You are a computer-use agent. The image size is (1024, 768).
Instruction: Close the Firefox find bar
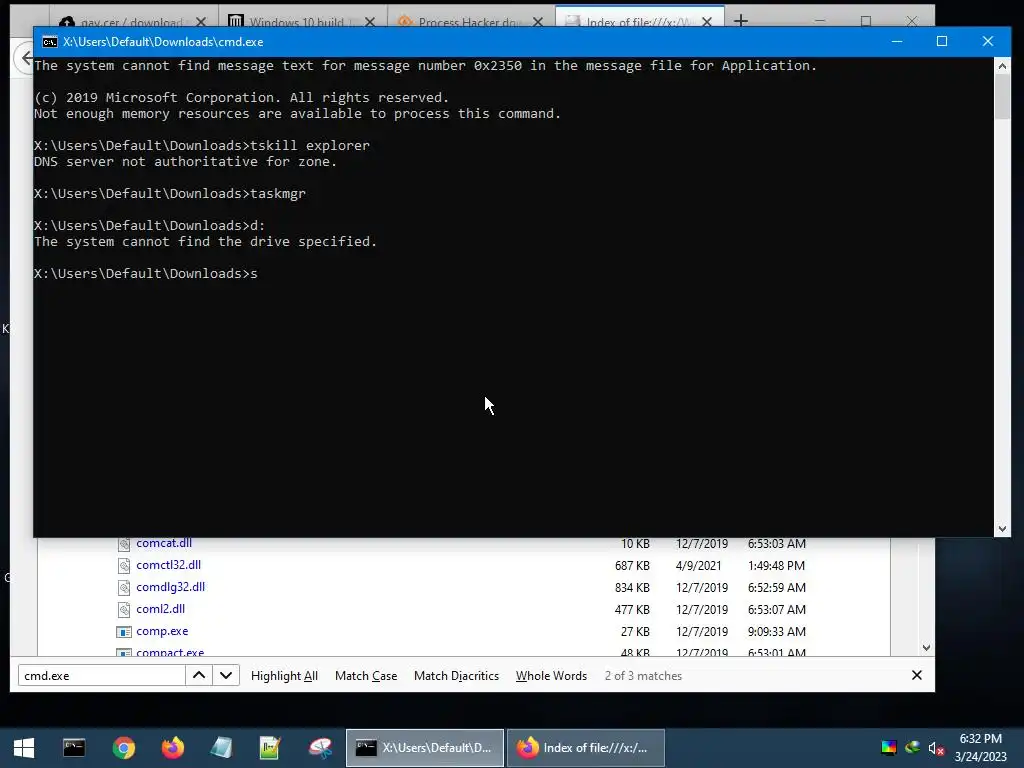click(x=916, y=675)
